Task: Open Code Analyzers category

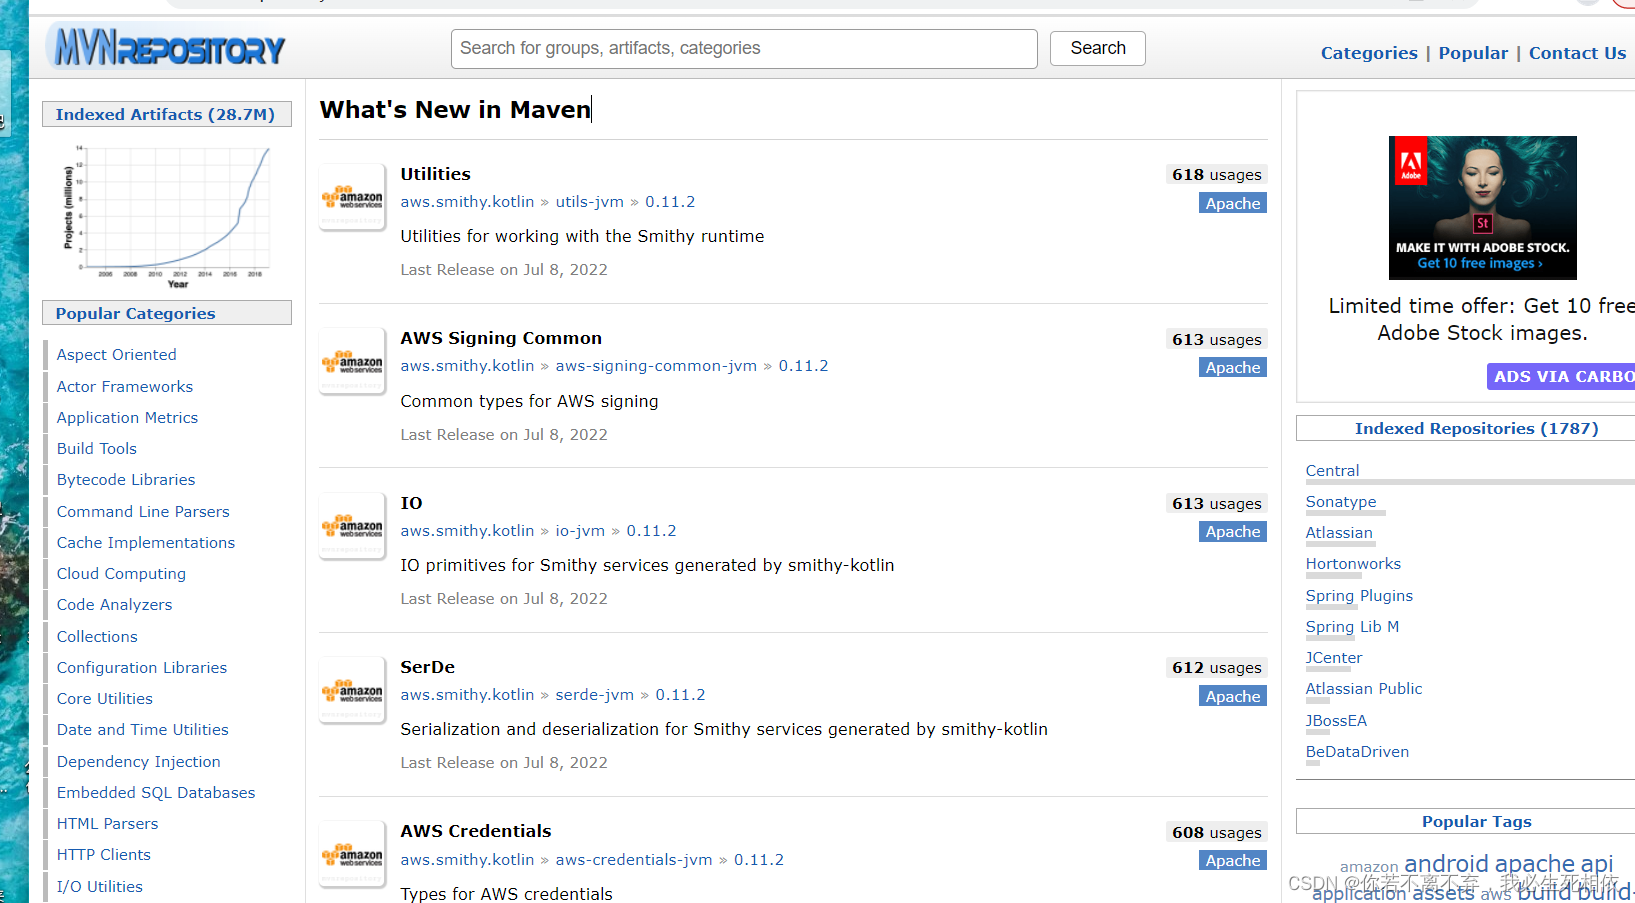Action: point(114,604)
